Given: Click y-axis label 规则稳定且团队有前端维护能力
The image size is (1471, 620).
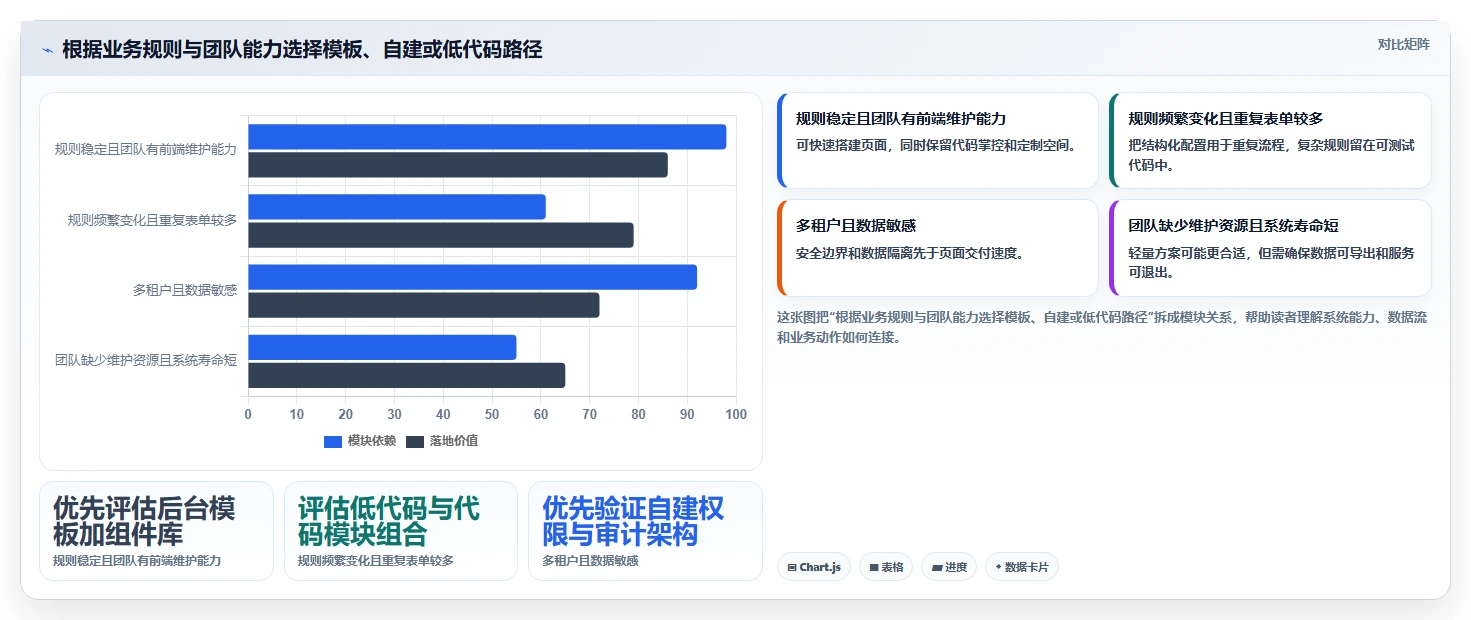Looking at the screenshot, I should (x=146, y=149).
